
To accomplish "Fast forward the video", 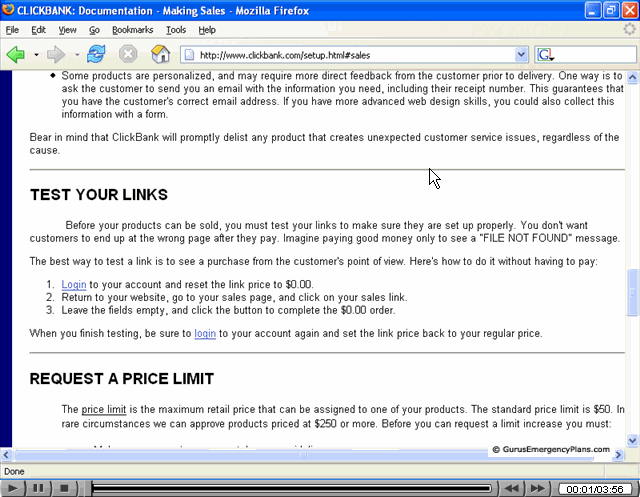I will (537, 488).
